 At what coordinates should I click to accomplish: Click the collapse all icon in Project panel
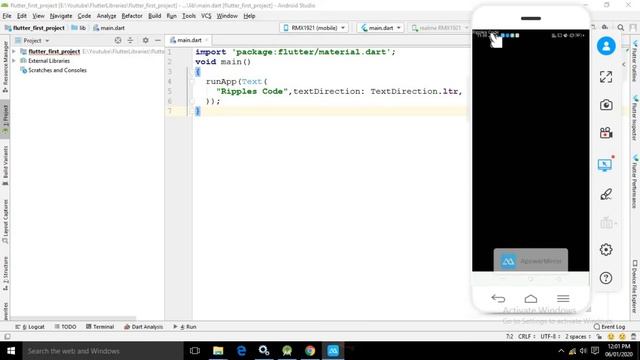tap(131, 40)
